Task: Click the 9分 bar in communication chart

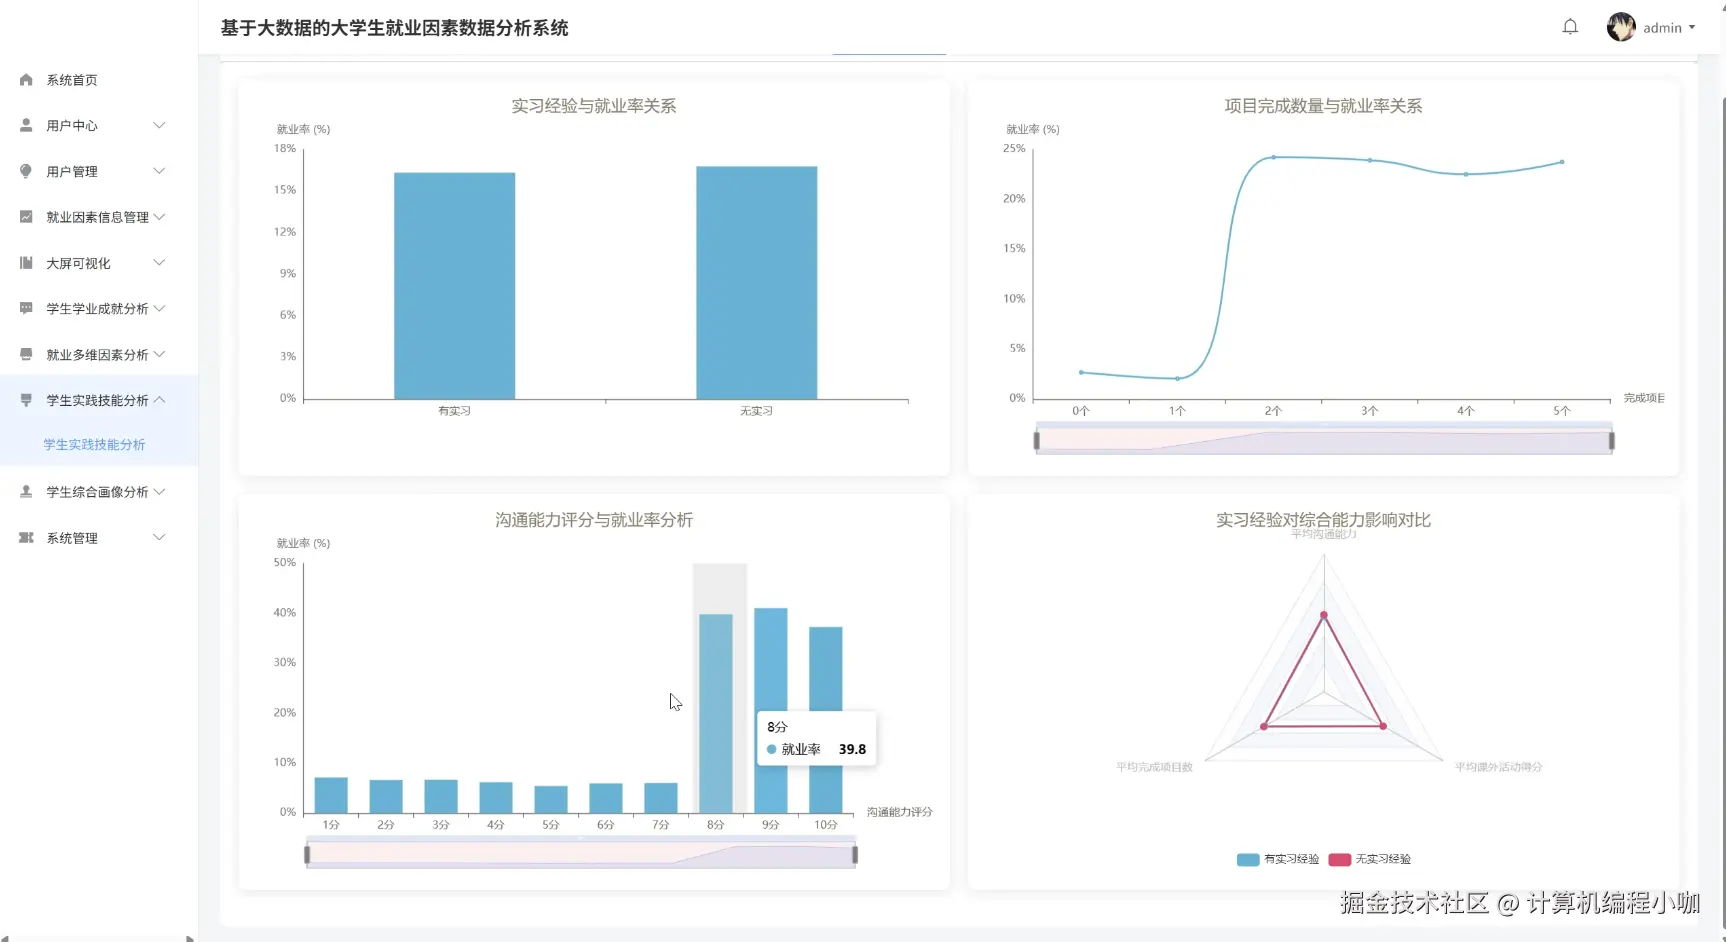Action: [770, 711]
